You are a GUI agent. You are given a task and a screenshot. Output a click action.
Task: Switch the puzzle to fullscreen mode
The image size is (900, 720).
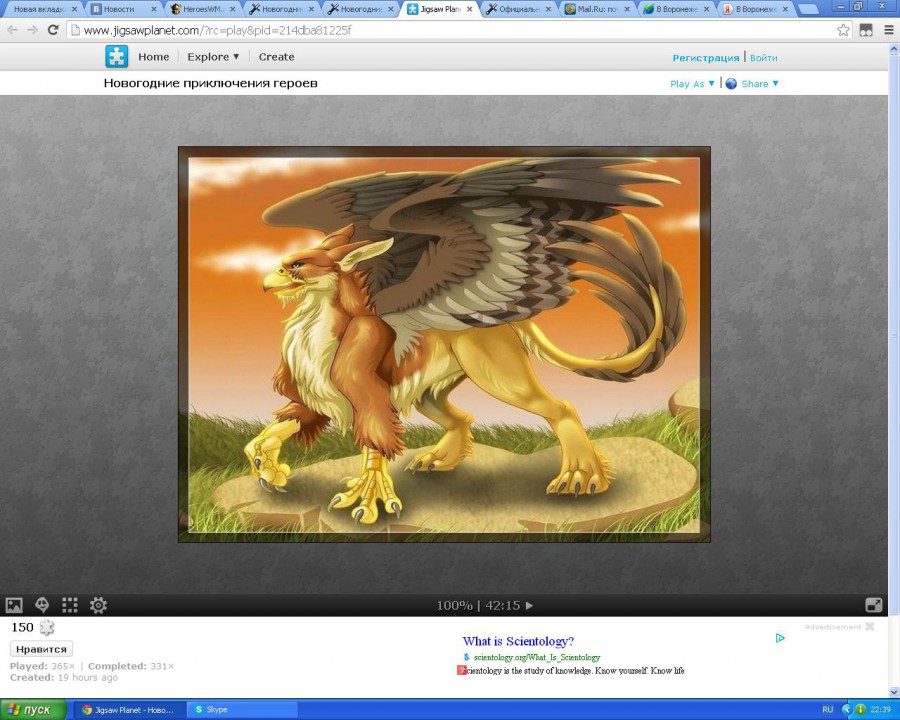point(874,605)
